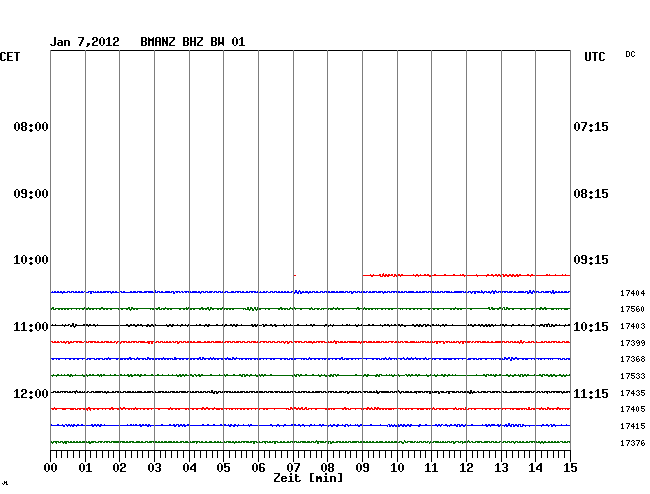Click minute tick label "10" on bottom axis
Screen dimensions: 650x494
397,468
